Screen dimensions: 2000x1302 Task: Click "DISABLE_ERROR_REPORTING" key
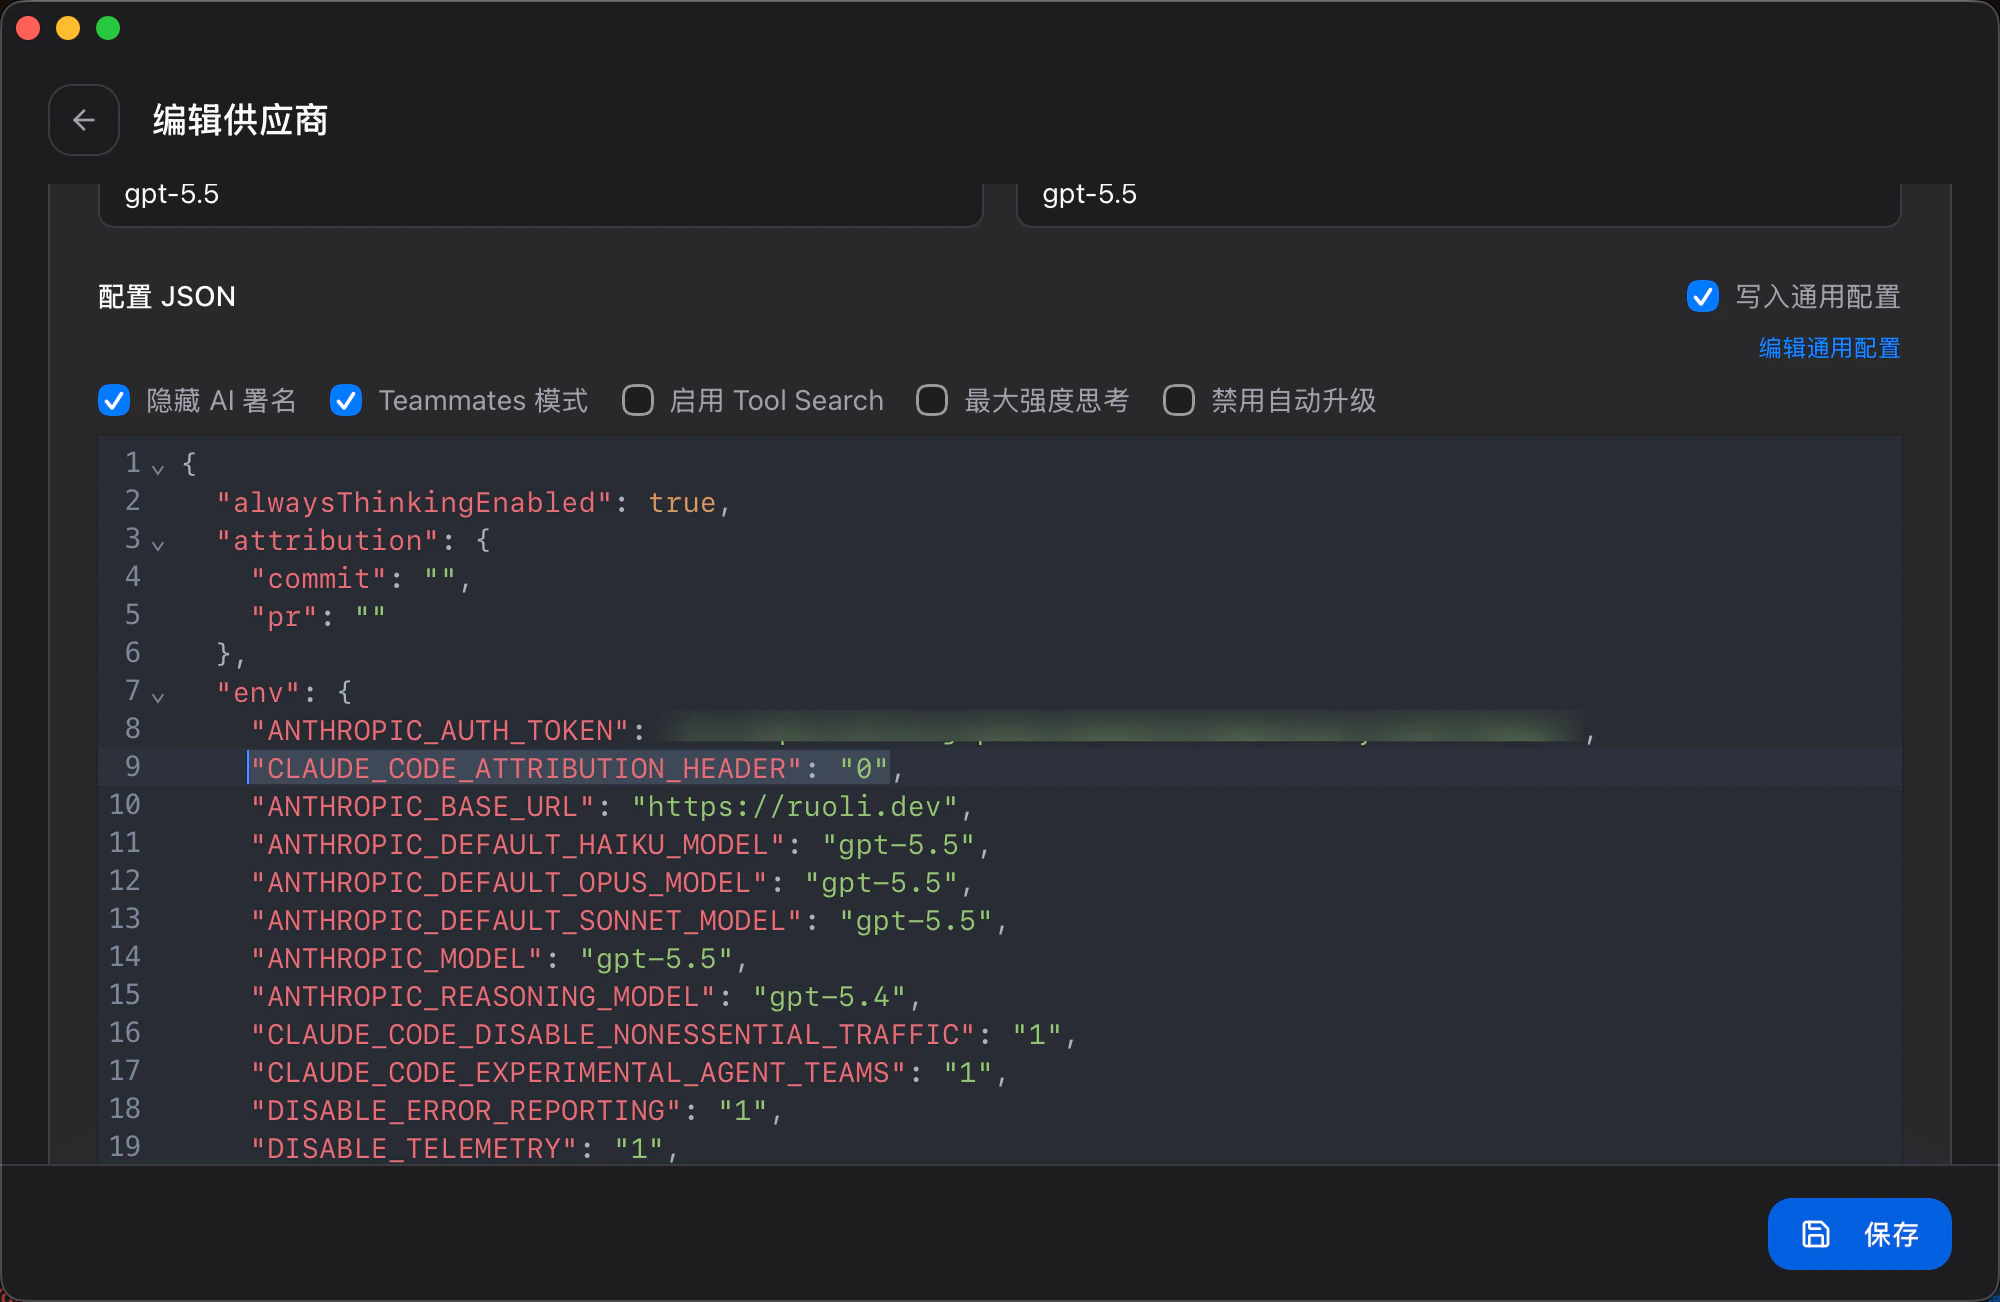(466, 1110)
